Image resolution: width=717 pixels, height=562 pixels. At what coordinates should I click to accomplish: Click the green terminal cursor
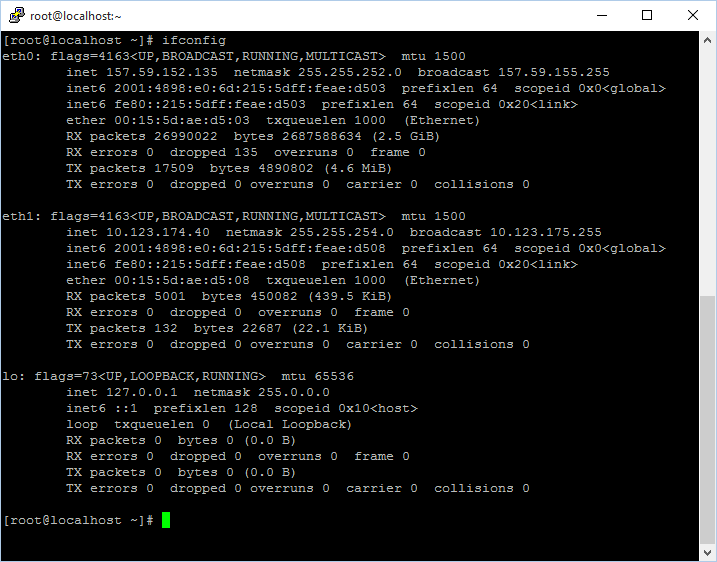(166, 520)
